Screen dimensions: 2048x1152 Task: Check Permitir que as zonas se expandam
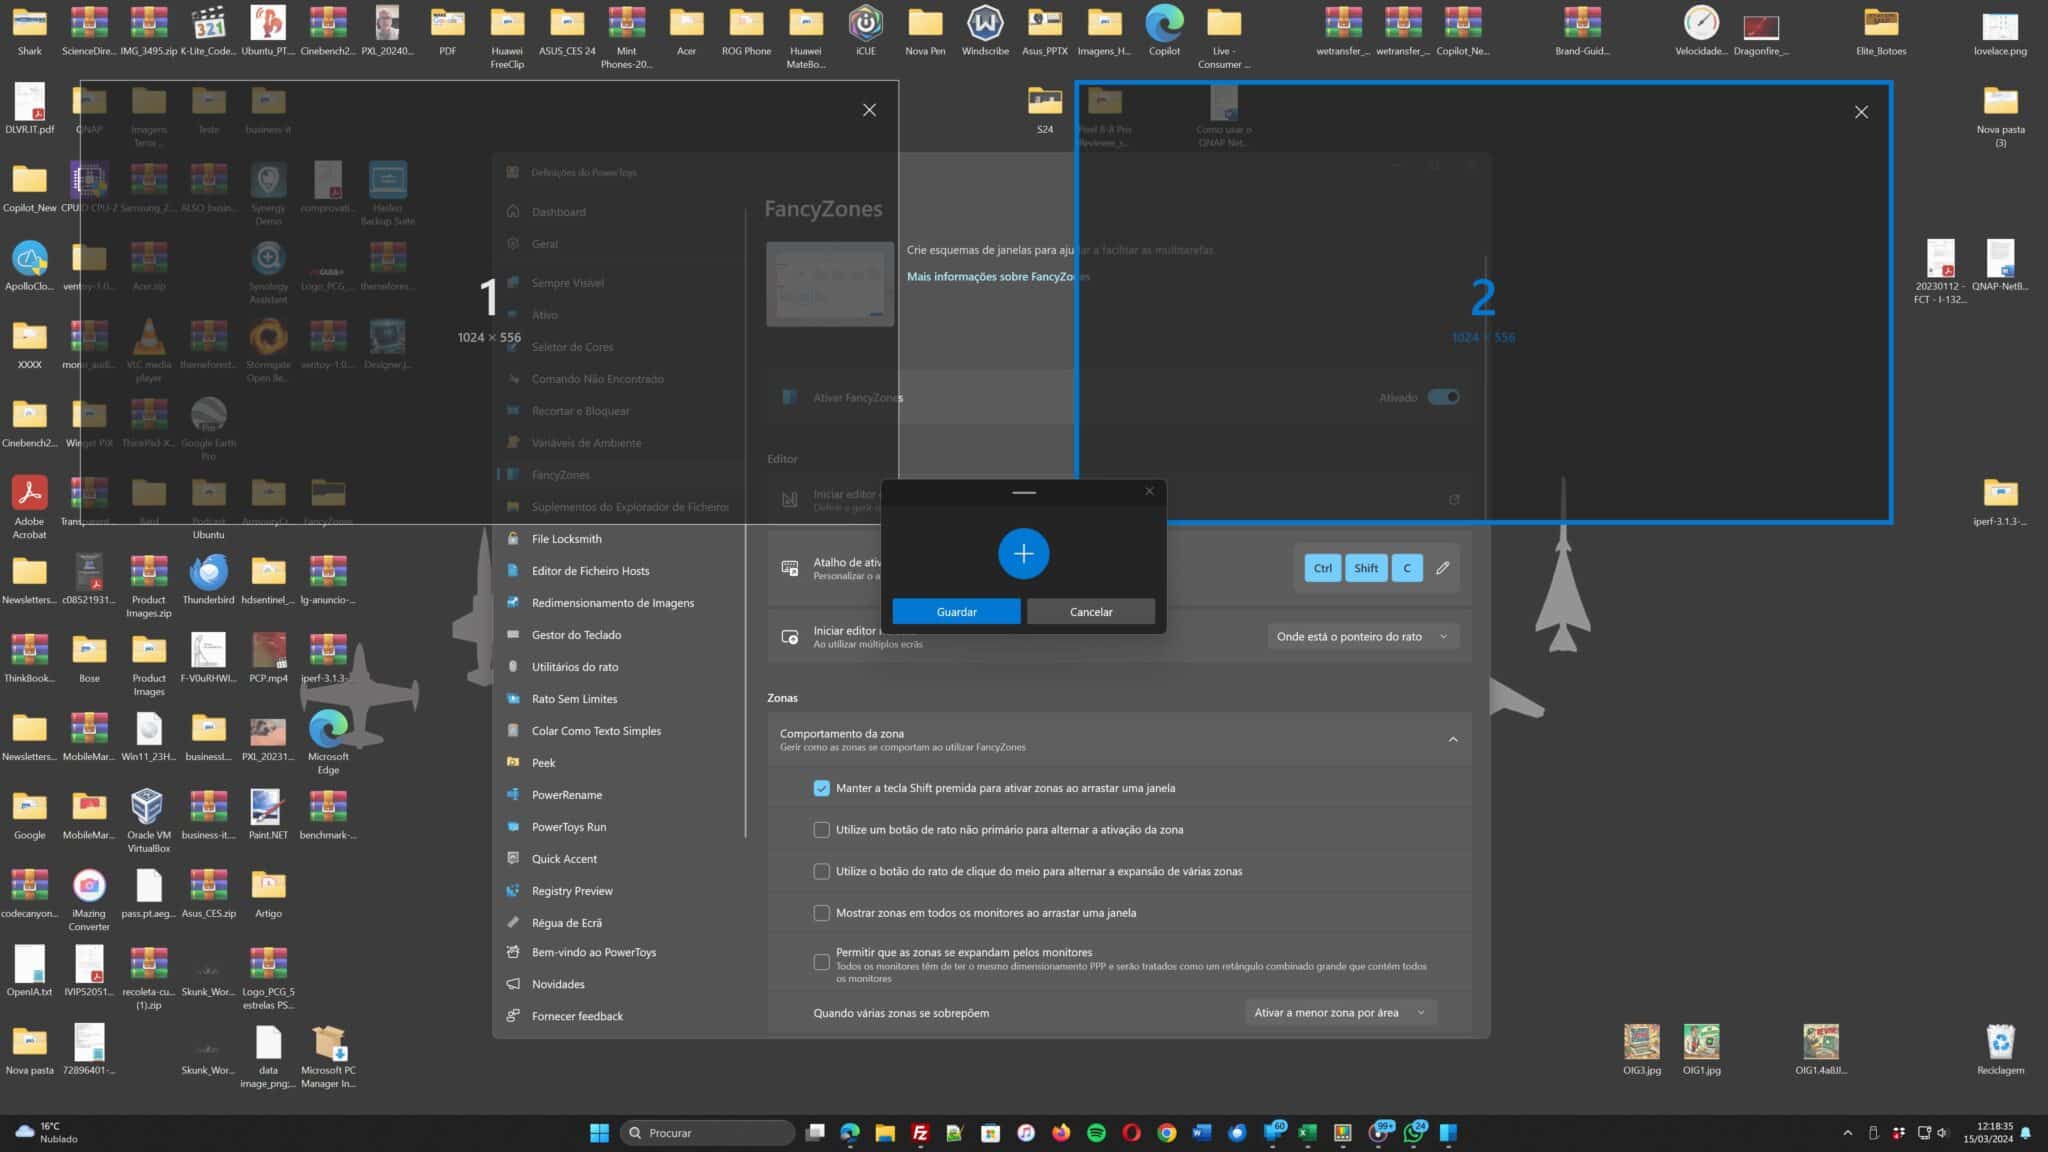[821, 962]
